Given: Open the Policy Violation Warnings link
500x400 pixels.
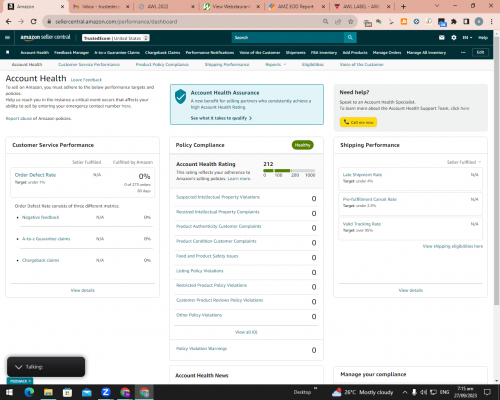Looking at the screenshot, I should pos(201,349).
